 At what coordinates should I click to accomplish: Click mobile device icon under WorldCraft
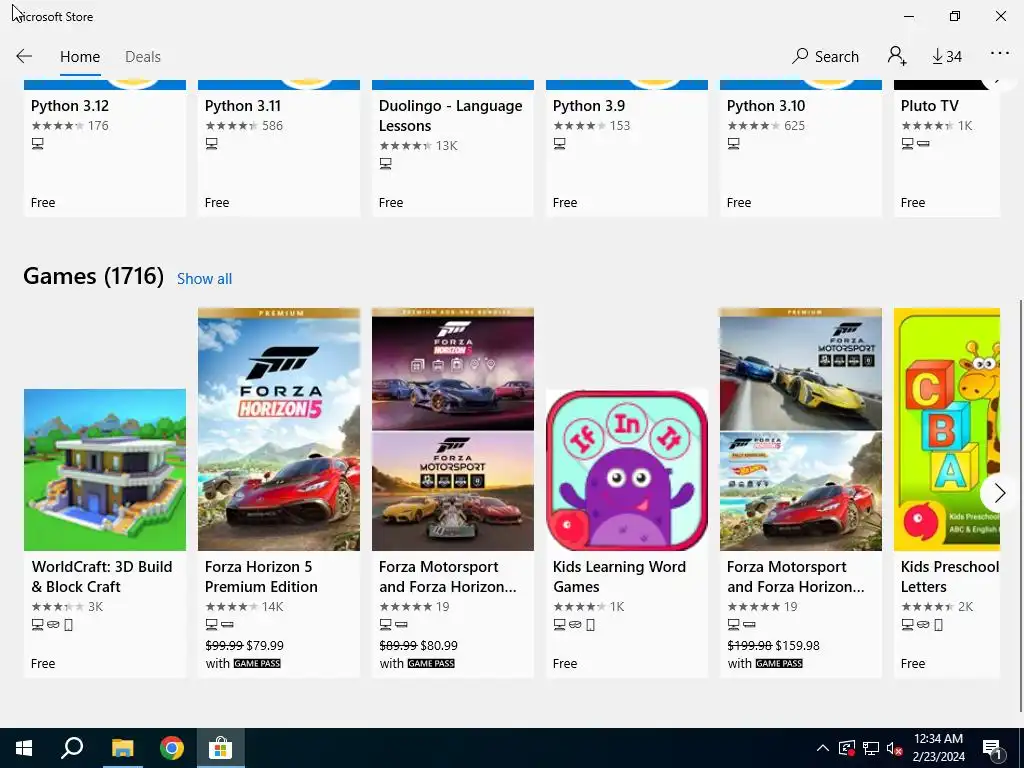tap(69, 625)
